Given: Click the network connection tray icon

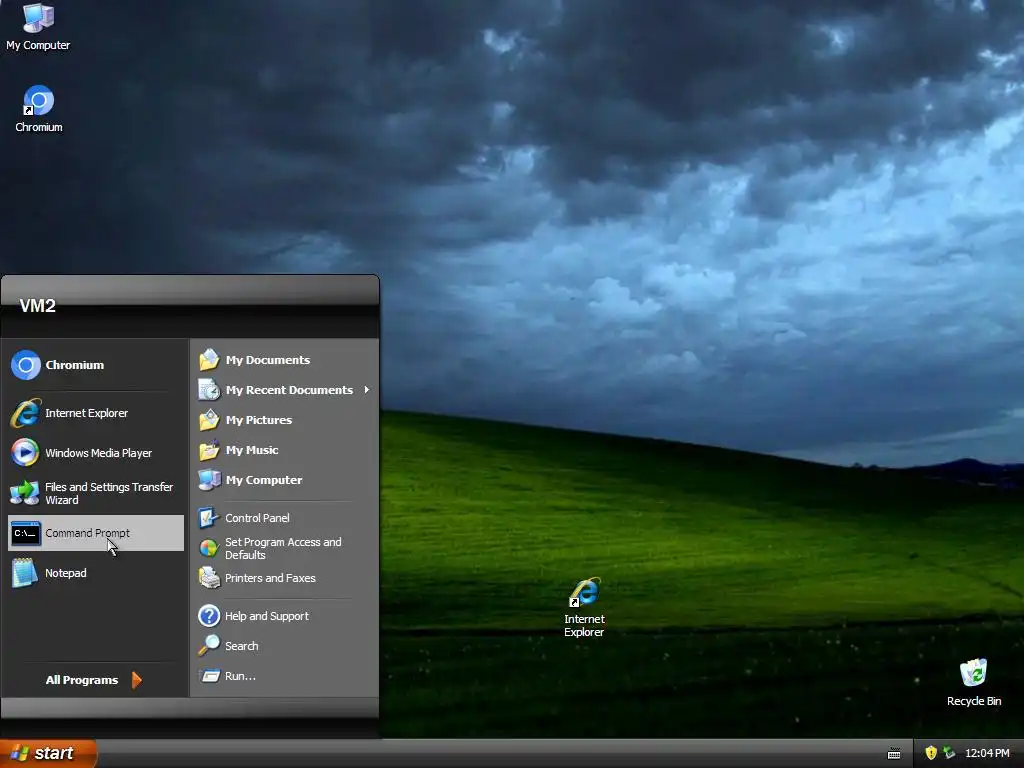Looking at the screenshot, I should coord(949,753).
